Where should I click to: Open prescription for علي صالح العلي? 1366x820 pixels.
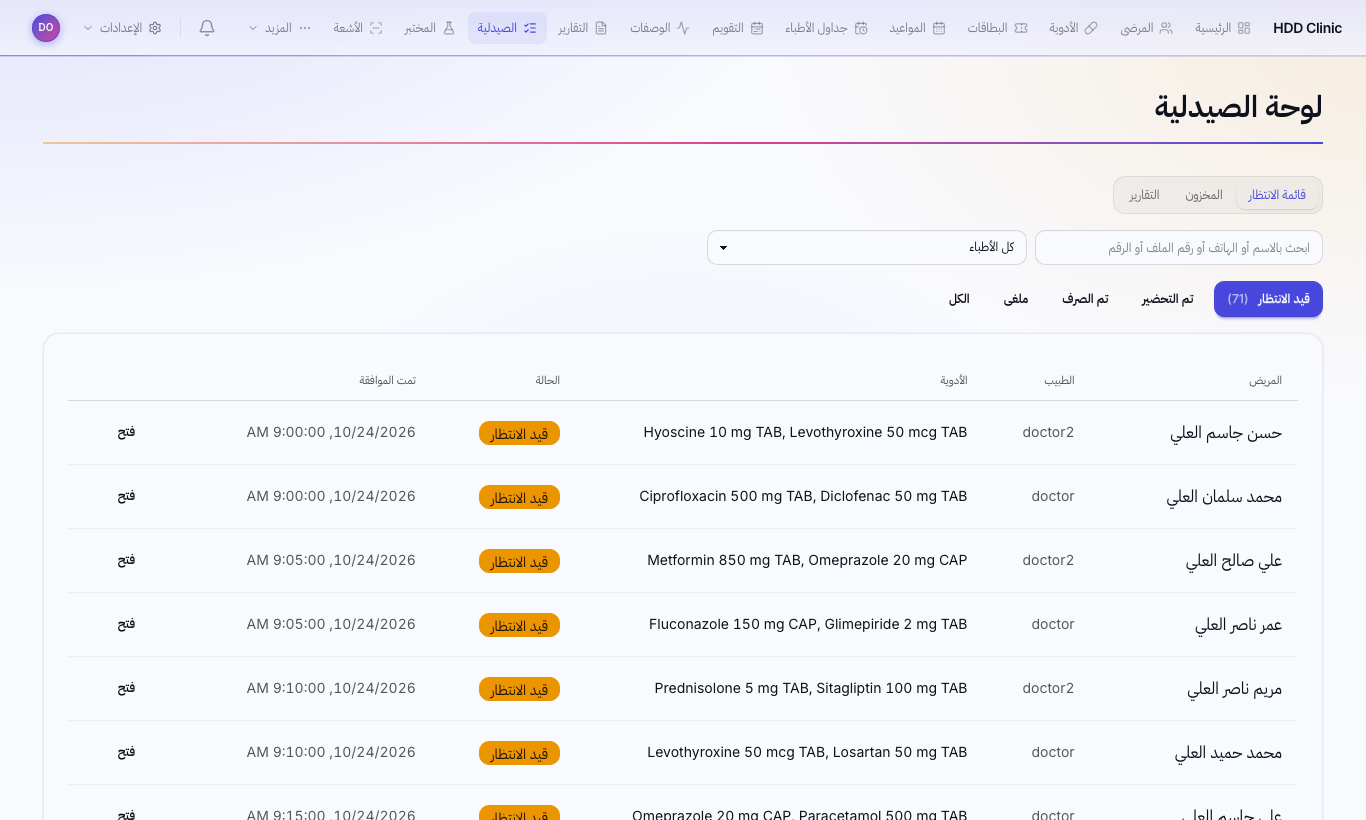click(x=126, y=560)
